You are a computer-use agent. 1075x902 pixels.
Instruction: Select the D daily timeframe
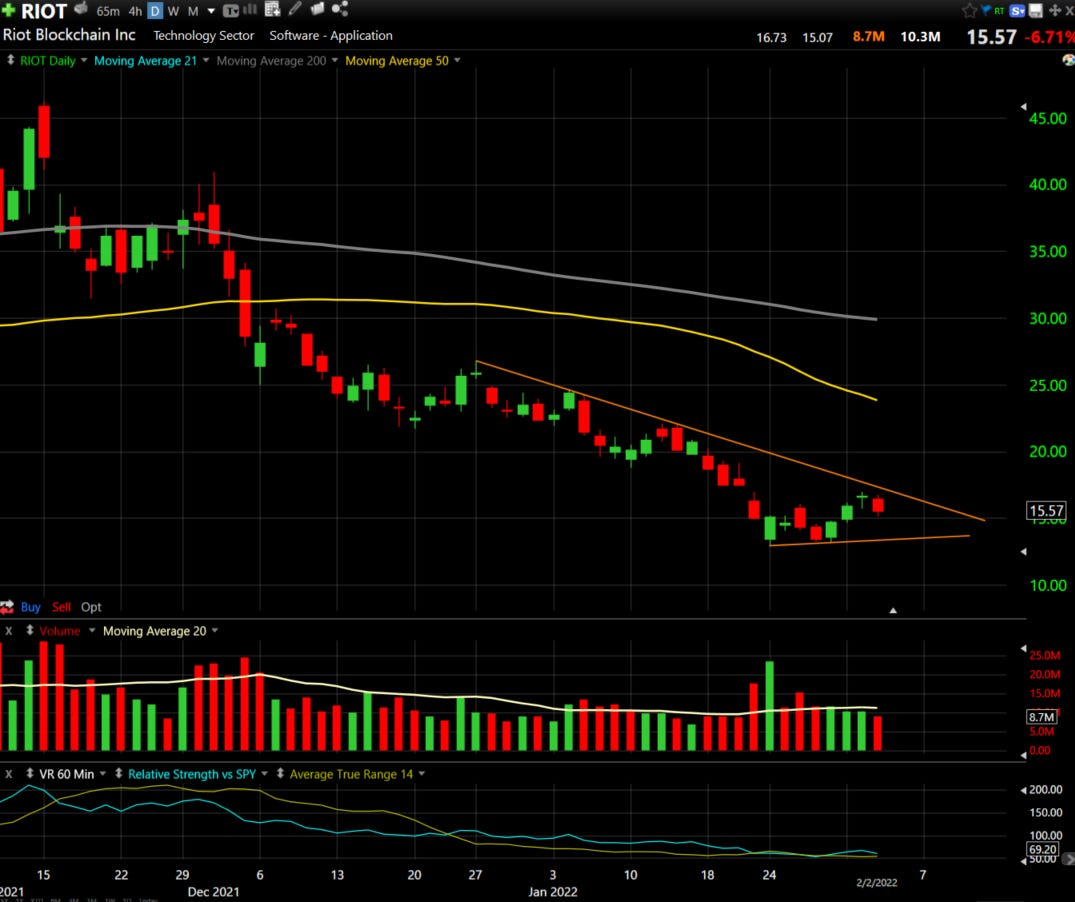(x=155, y=11)
